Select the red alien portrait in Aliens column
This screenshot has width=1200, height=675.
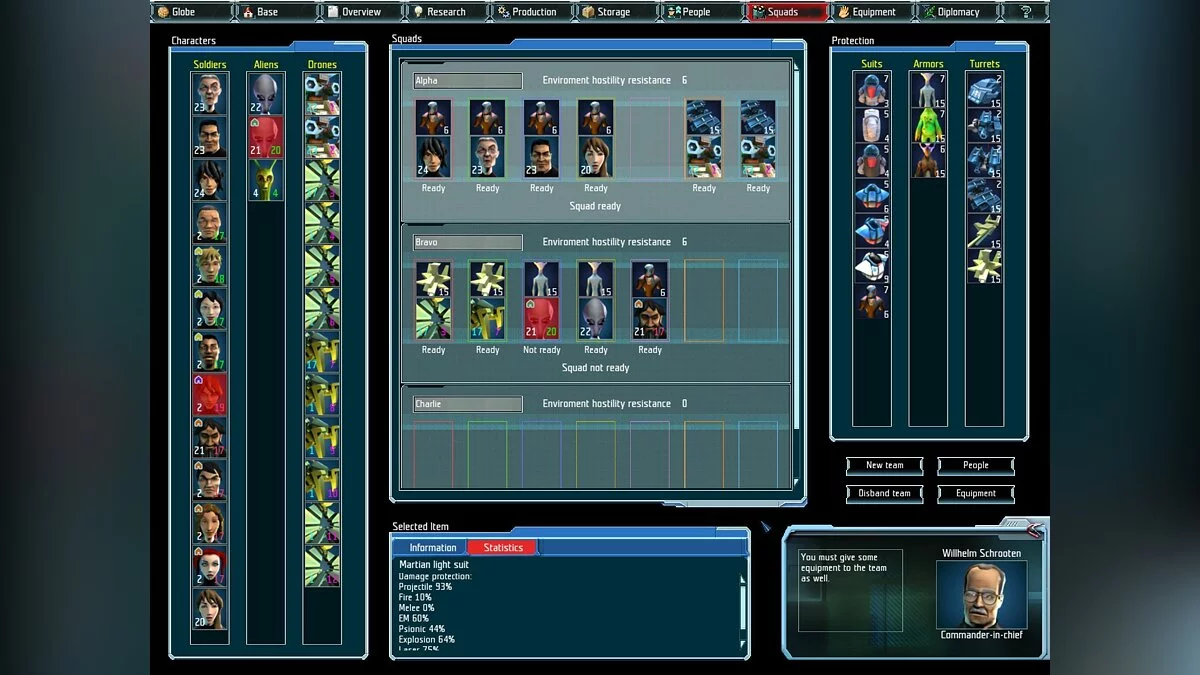[265, 137]
